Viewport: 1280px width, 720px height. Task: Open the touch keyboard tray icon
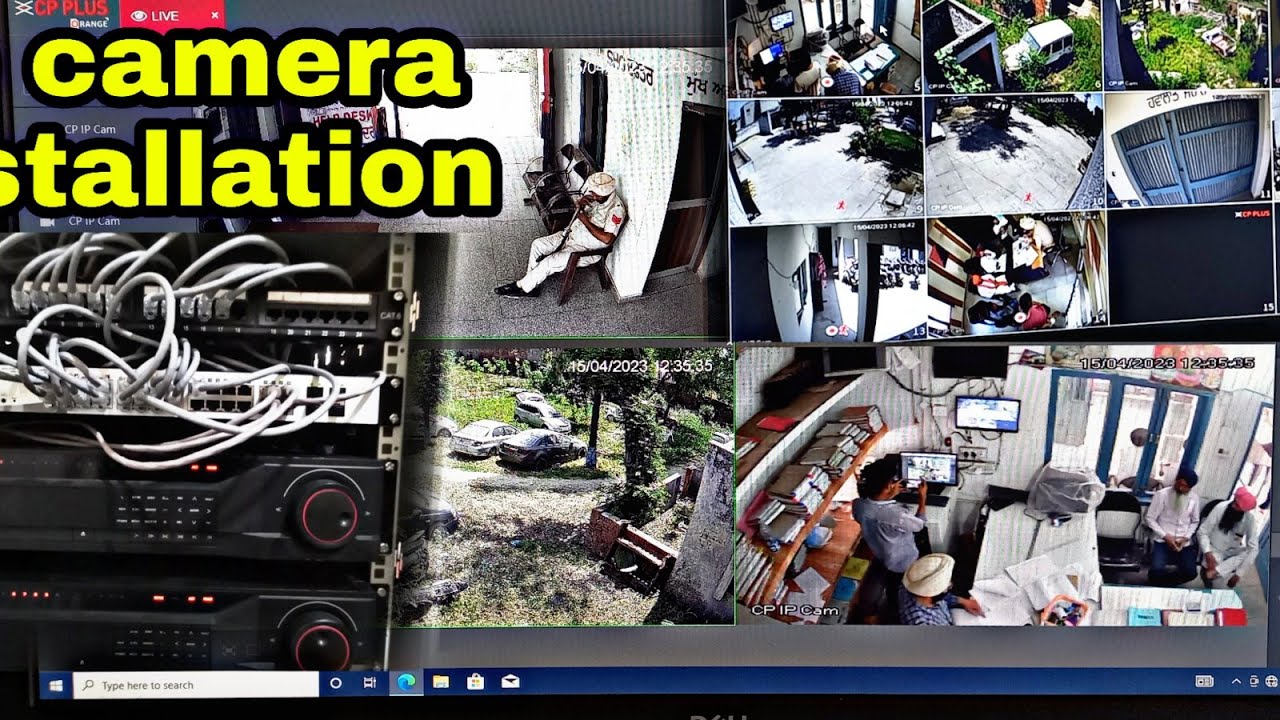(x=1204, y=682)
